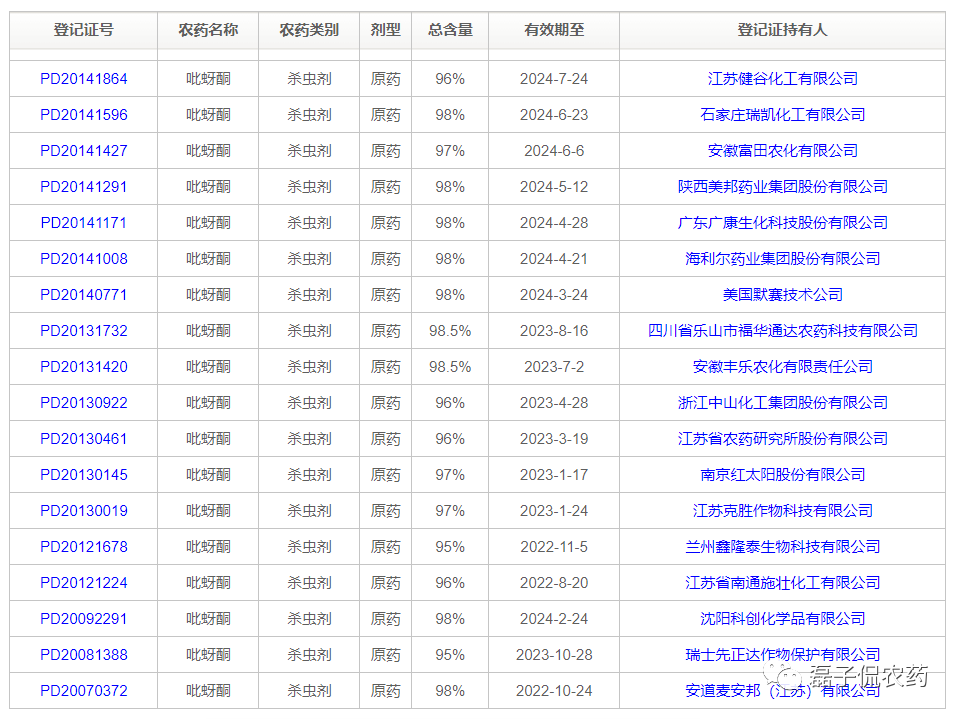
Task: Open holder 陕西美邦药业集团股份有限公司
Action: pyautogui.click(x=782, y=187)
